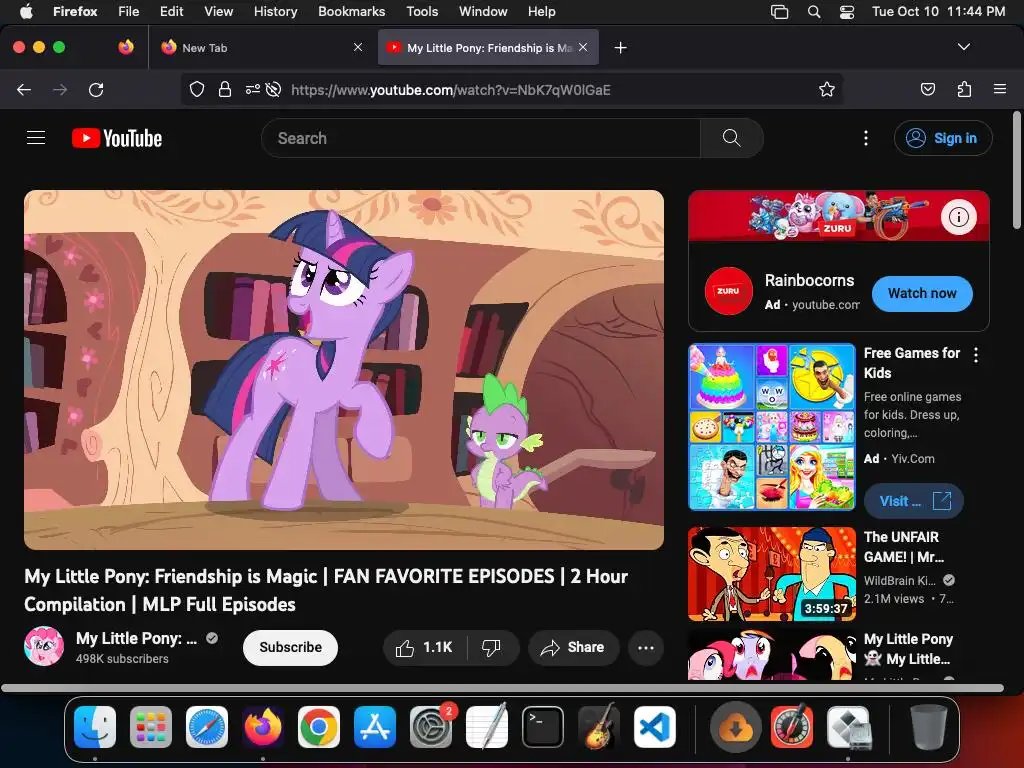This screenshot has height=768, width=1024.
Task: Open the Tools menu
Action: (422, 11)
